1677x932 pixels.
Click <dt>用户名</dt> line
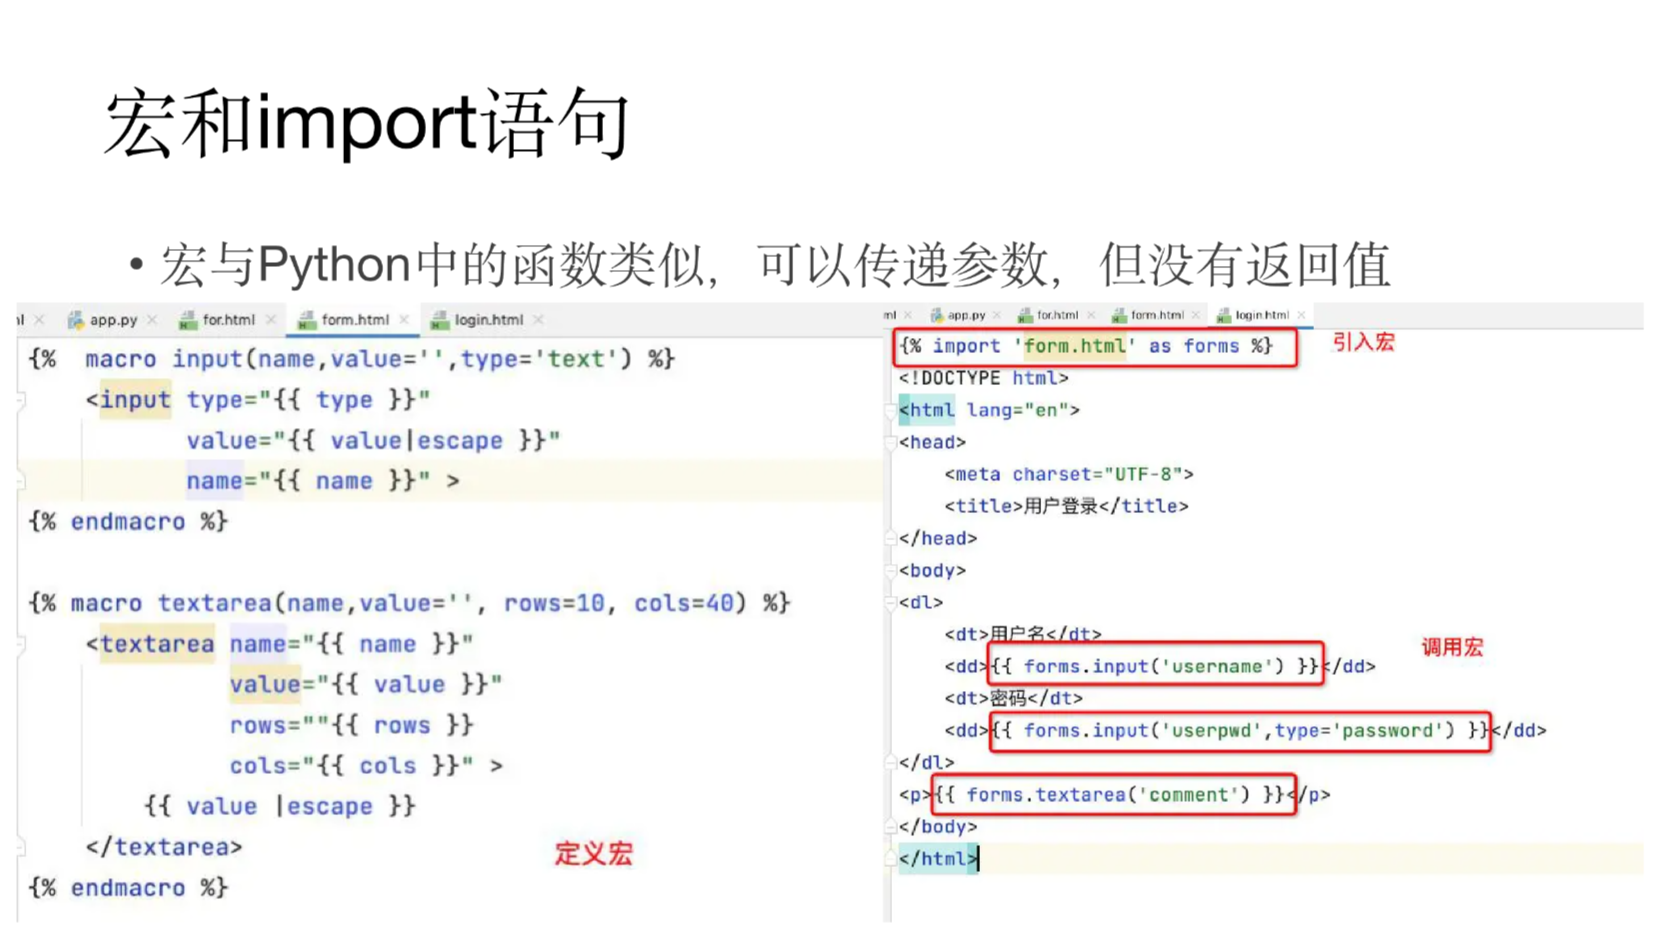coord(1023,634)
